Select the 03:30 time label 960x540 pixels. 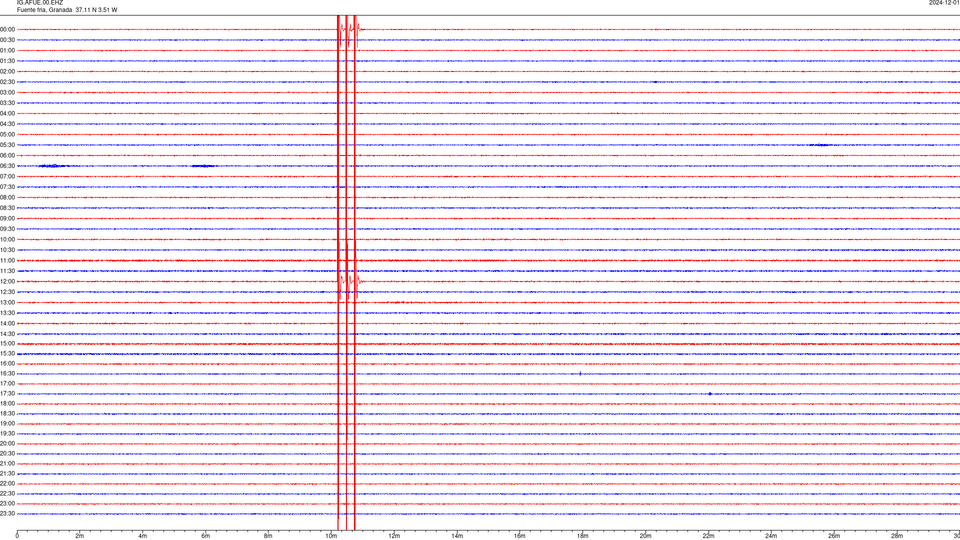[x=7, y=103]
